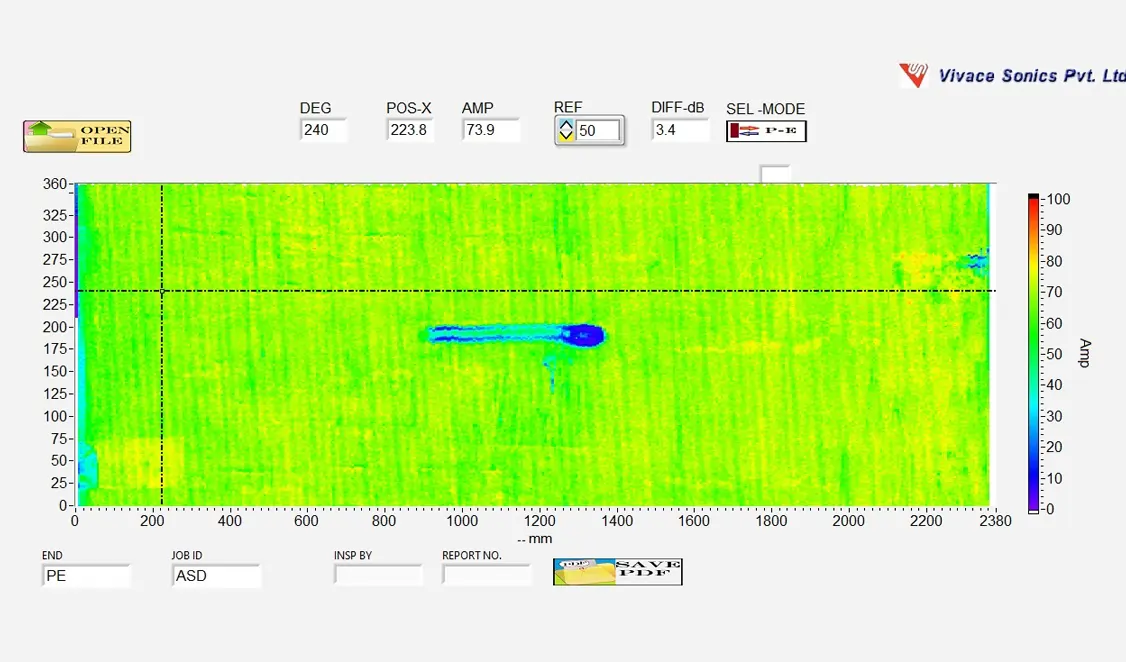Click the "INSP BY" label
Screen dimensions: 1126x662
(353, 555)
